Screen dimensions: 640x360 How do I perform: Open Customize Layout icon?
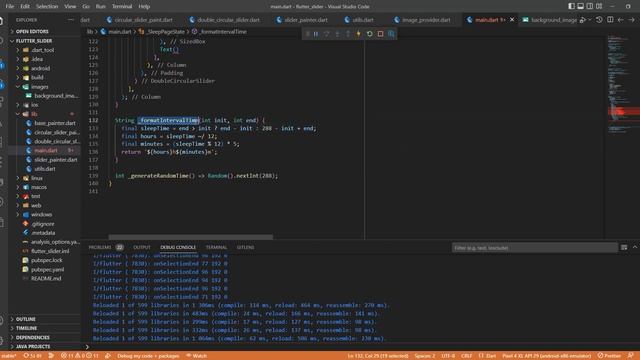(599, 6)
